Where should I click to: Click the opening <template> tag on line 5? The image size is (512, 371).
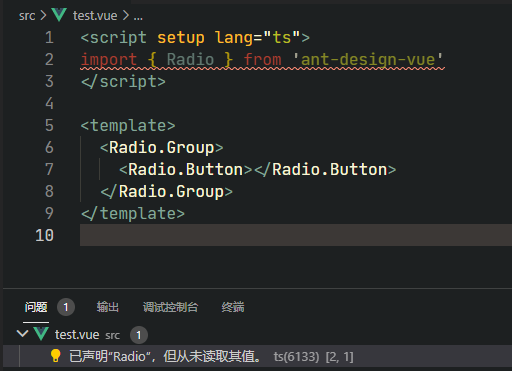coord(128,126)
